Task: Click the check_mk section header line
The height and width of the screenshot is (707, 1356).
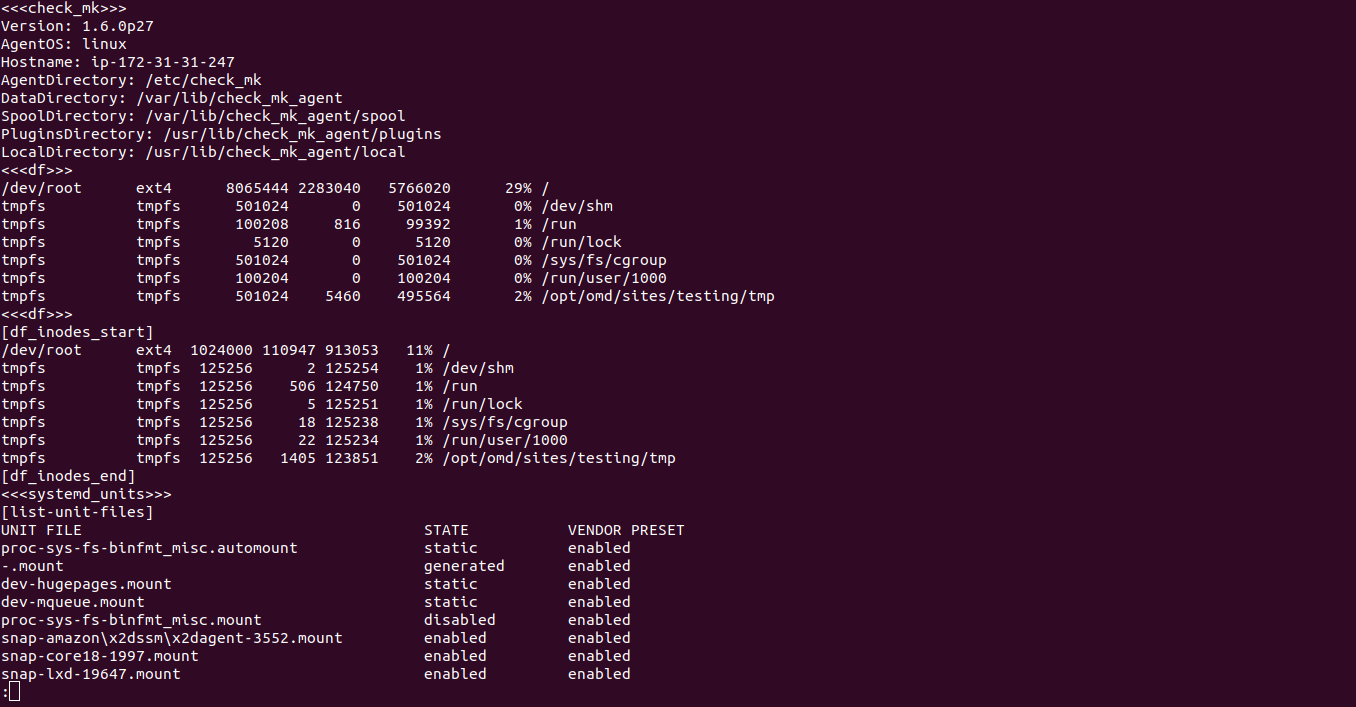Action: (64, 8)
